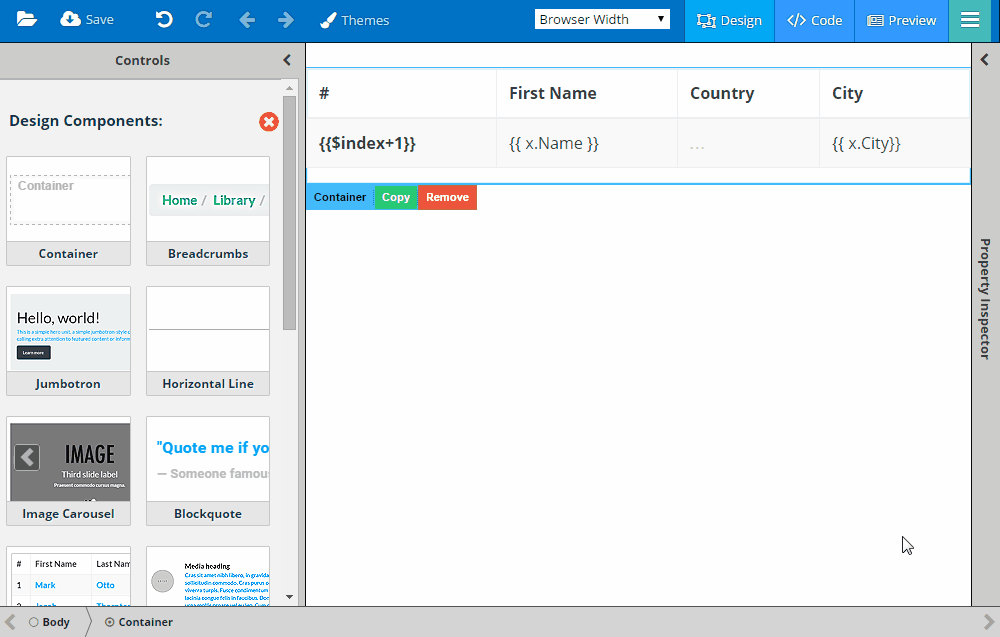Redo the last change

[203, 19]
